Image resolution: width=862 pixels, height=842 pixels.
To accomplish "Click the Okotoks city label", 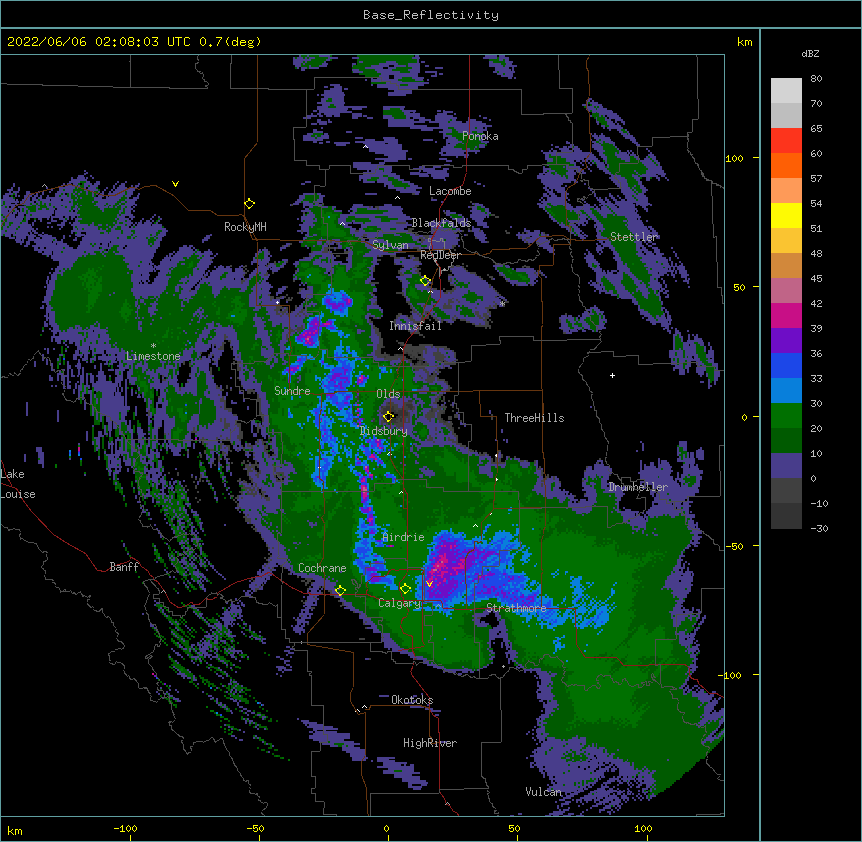I will coord(412,700).
